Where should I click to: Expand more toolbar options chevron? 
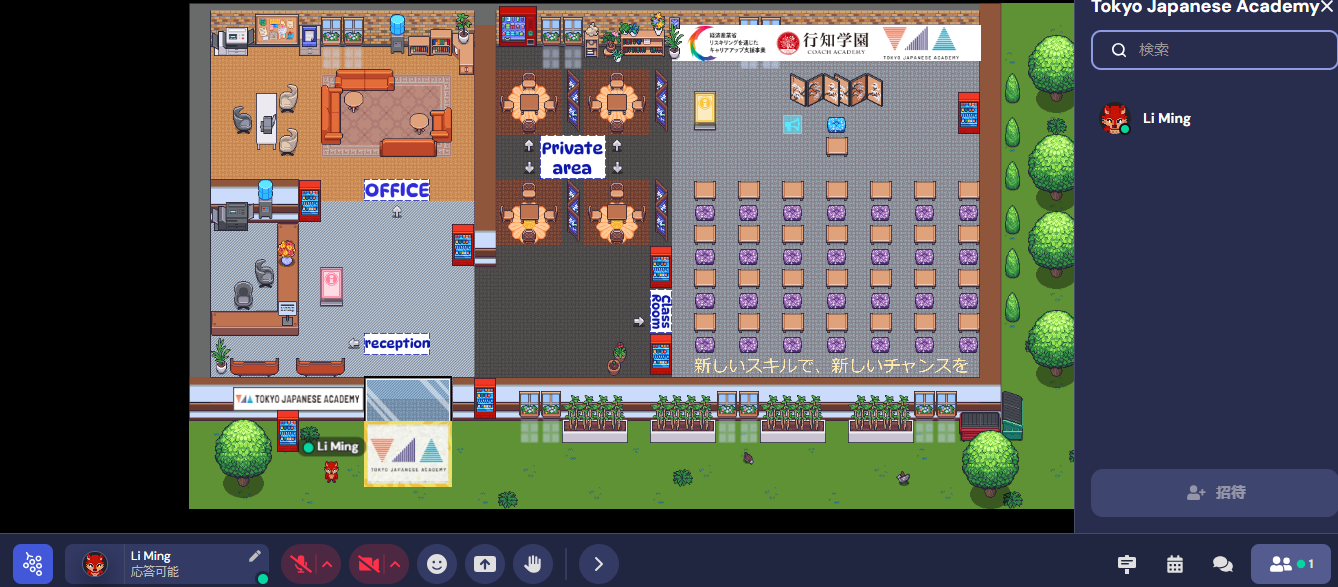pyautogui.click(x=598, y=564)
